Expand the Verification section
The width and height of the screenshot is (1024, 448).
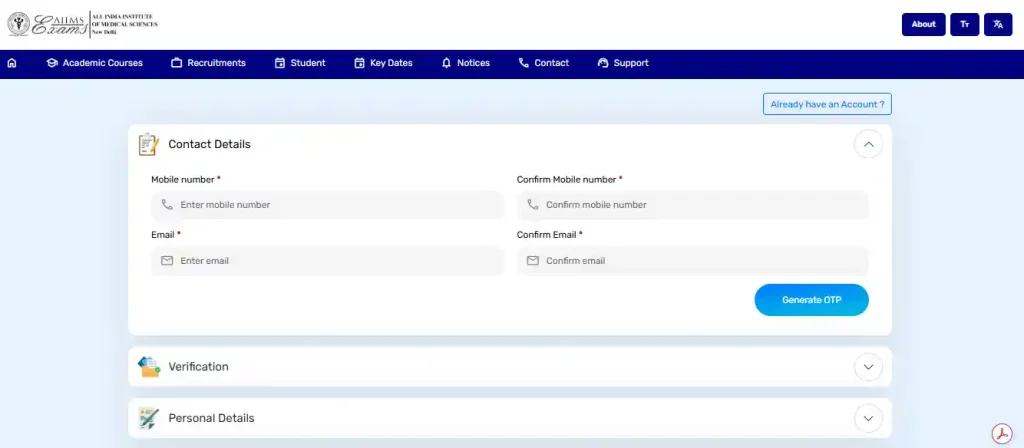[x=869, y=367]
